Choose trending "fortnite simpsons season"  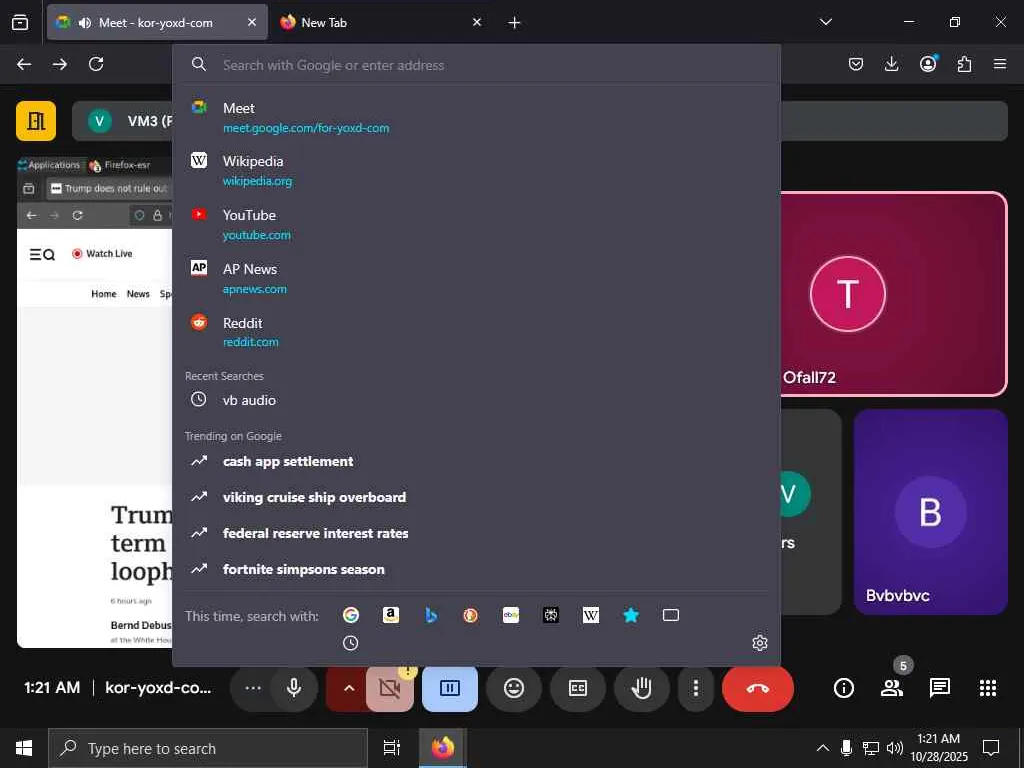(477, 569)
